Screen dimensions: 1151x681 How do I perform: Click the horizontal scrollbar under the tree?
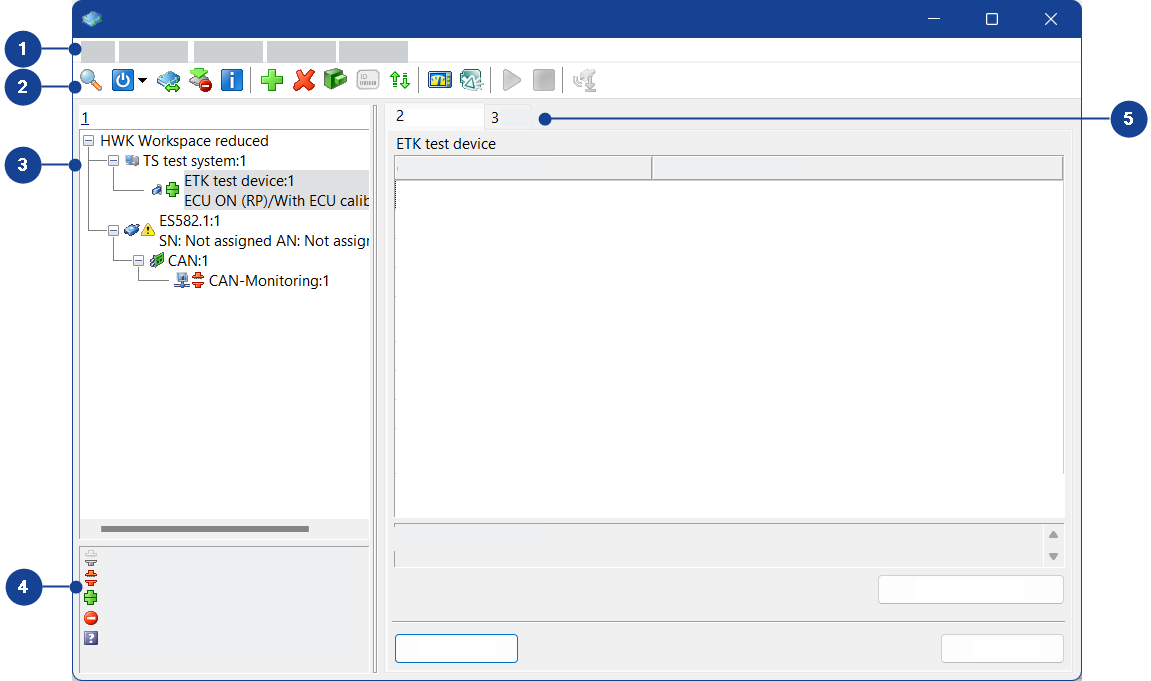coord(205,528)
